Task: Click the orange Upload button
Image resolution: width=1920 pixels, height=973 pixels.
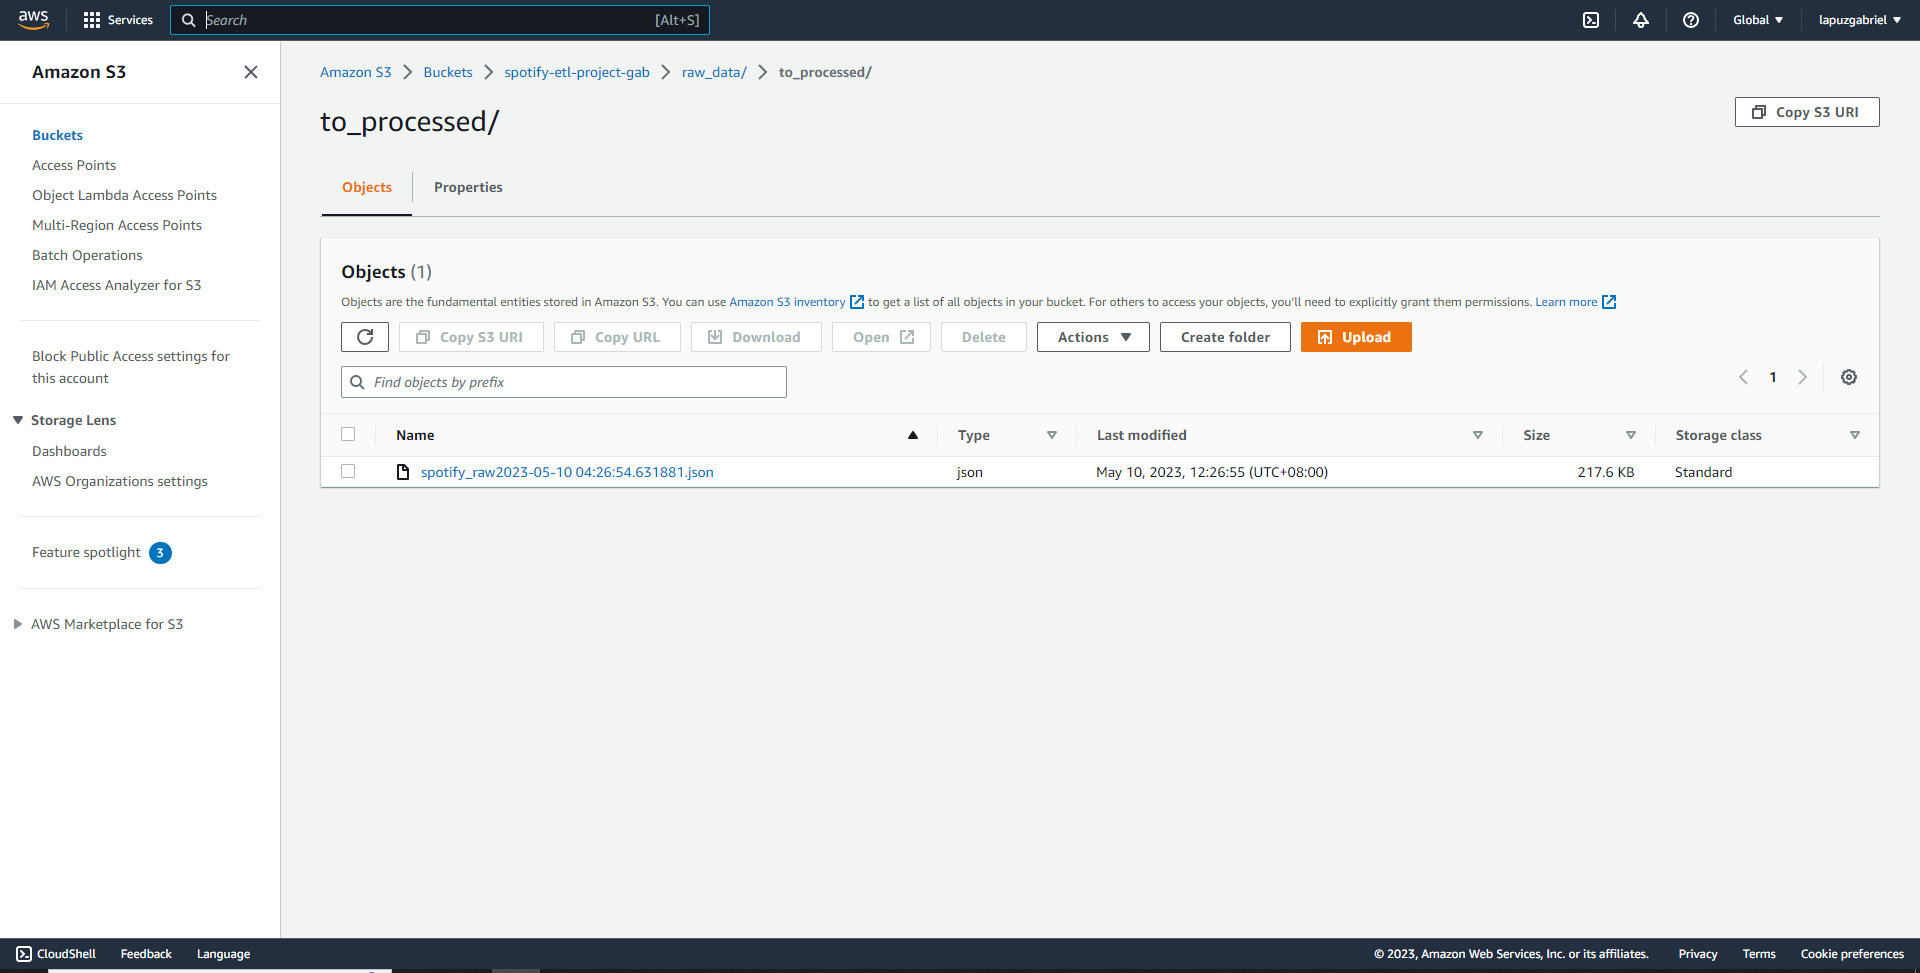Action: click(1356, 337)
